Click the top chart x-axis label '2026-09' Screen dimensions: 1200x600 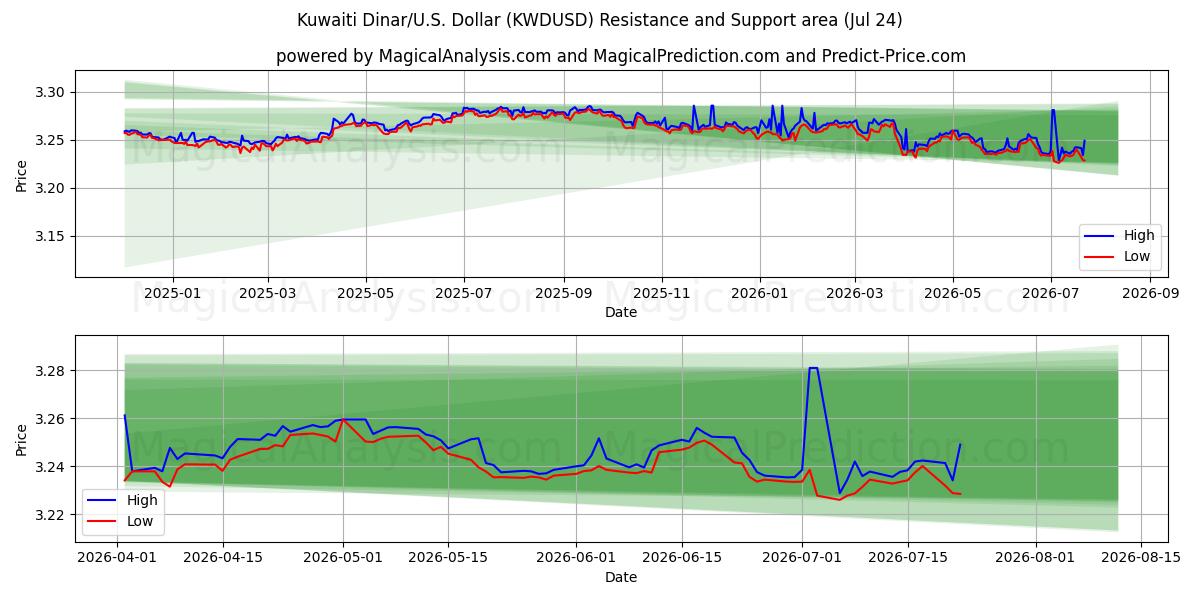click(x=1151, y=294)
